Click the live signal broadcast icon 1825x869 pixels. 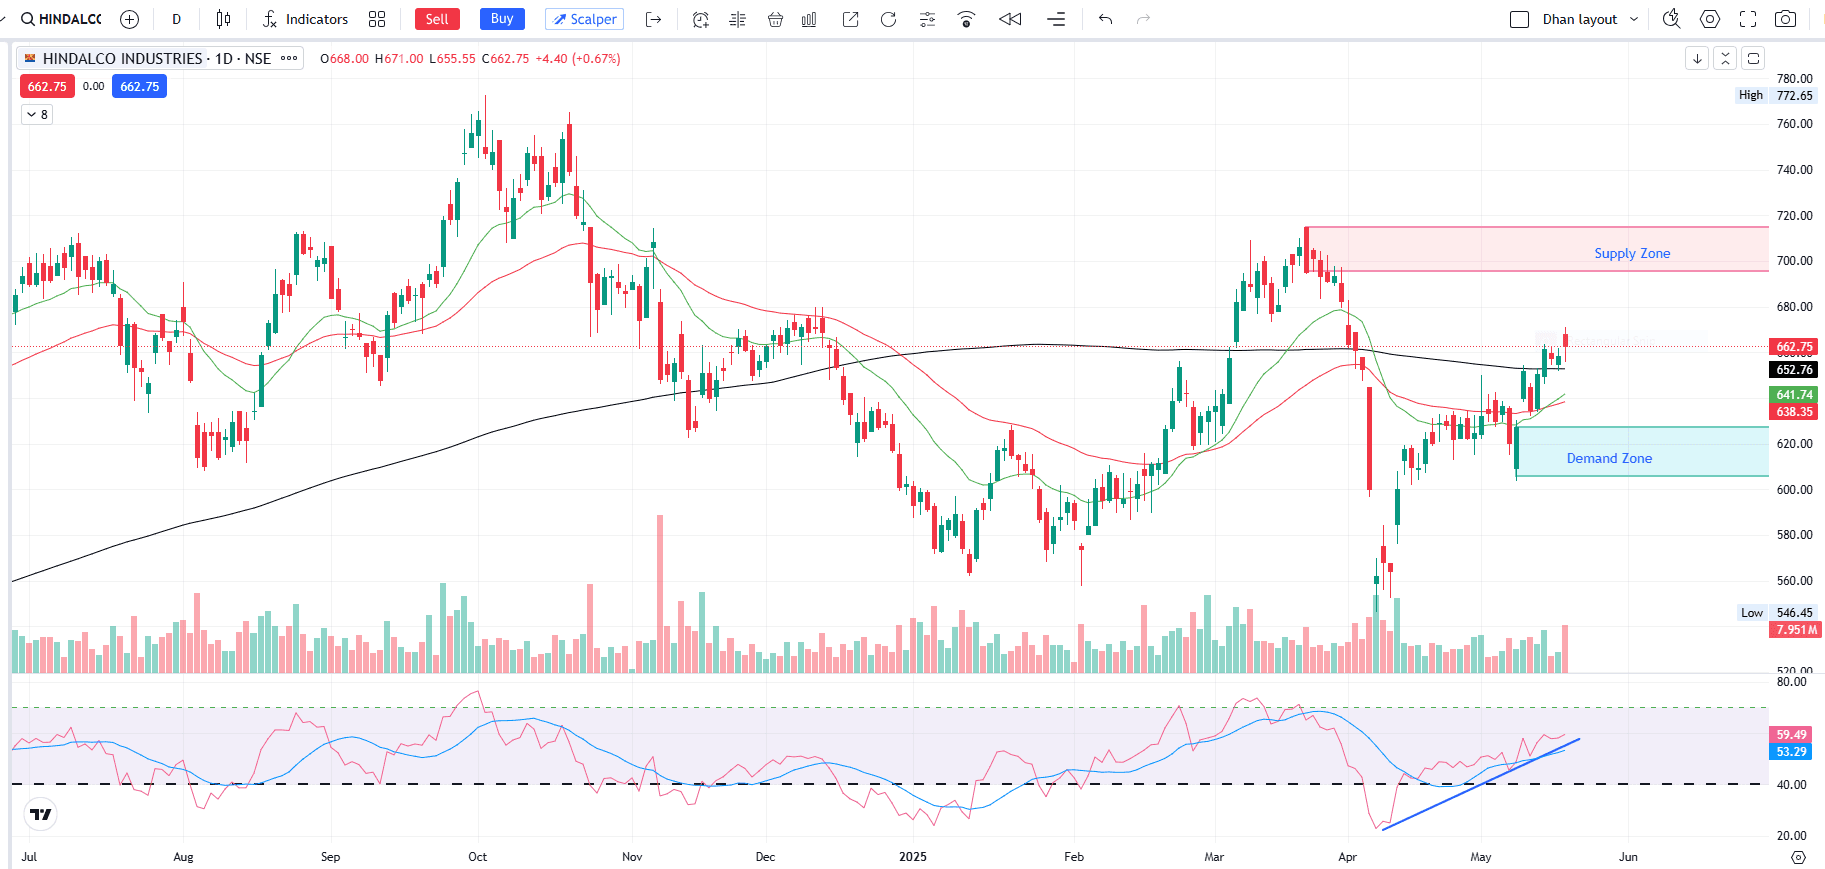(966, 19)
